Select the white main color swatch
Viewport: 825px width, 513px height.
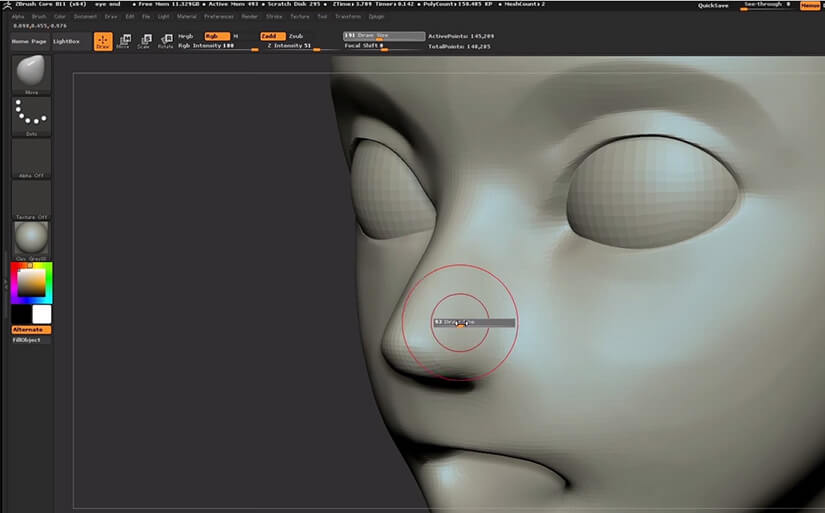pos(42,315)
